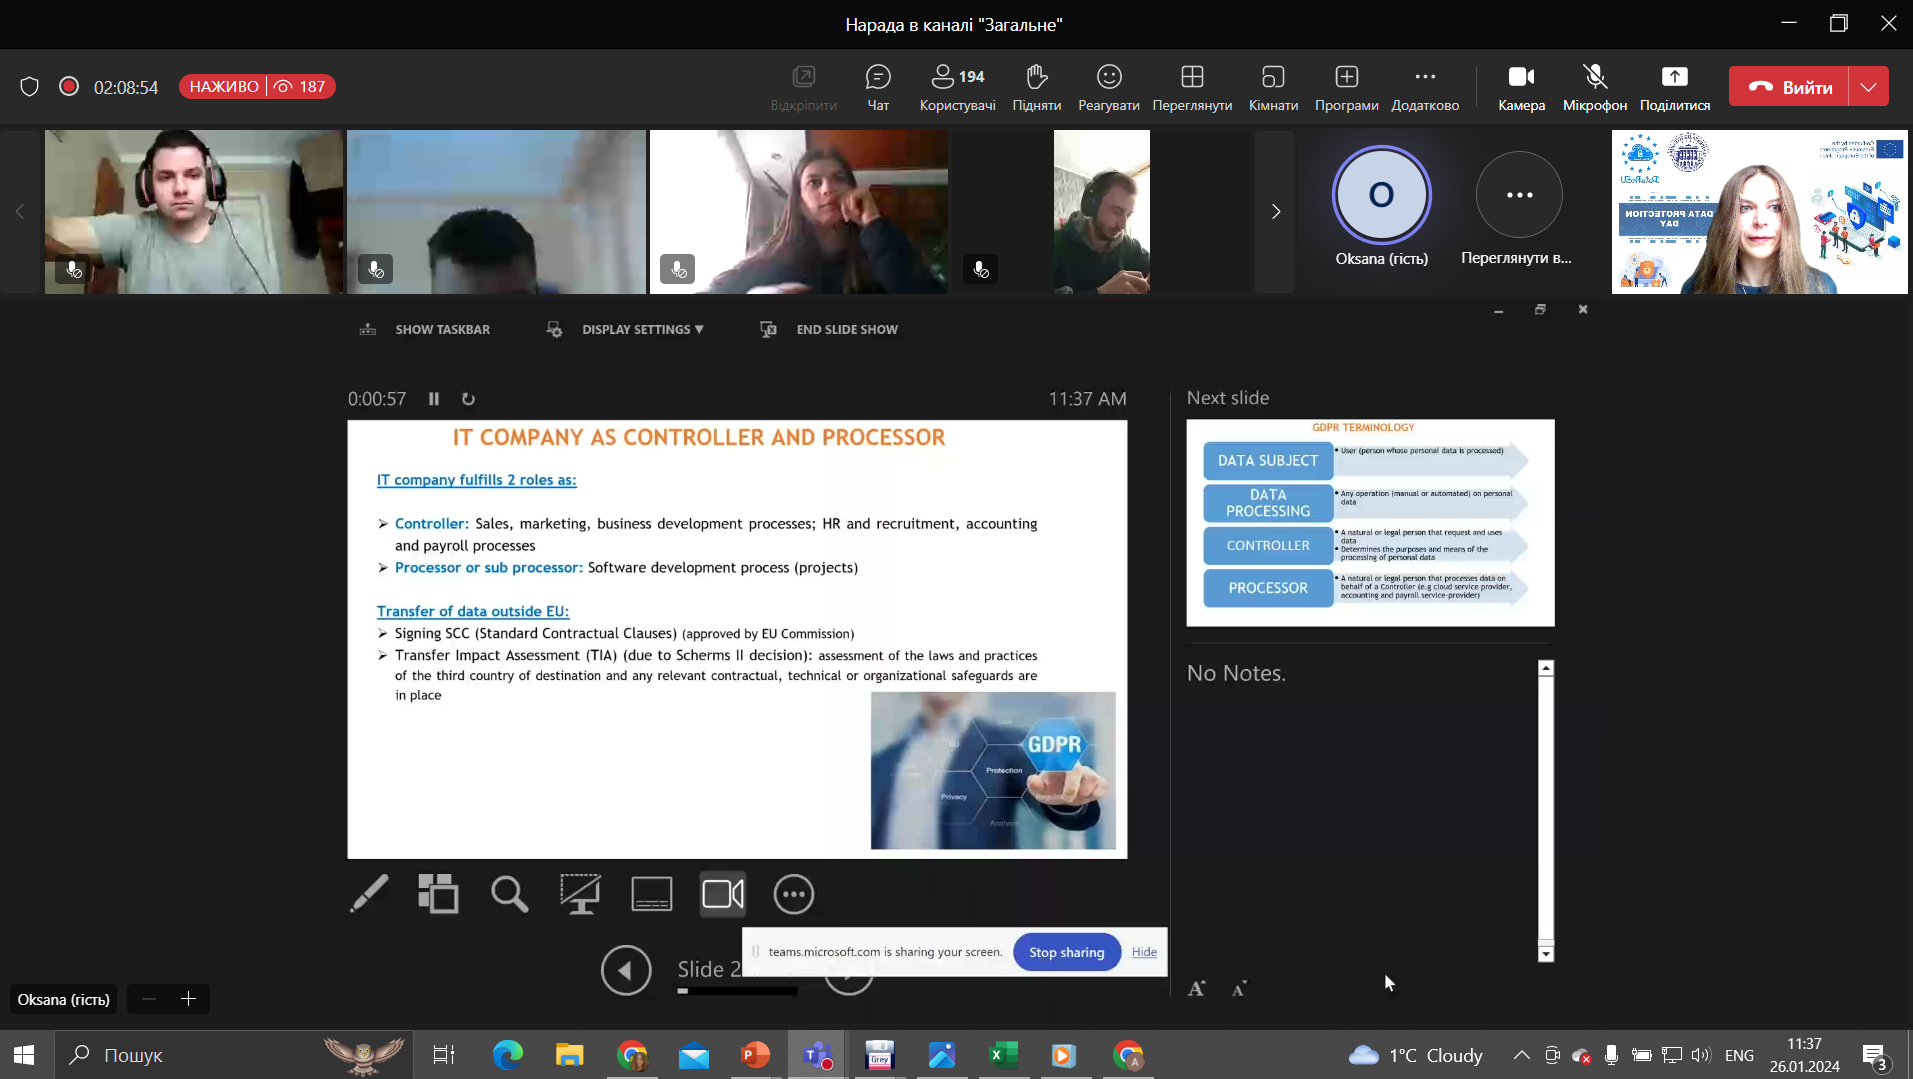Image resolution: width=1913 pixels, height=1079 pixels.
Task: Unmute the Microphone
Action: click(x=1594, y=87)
